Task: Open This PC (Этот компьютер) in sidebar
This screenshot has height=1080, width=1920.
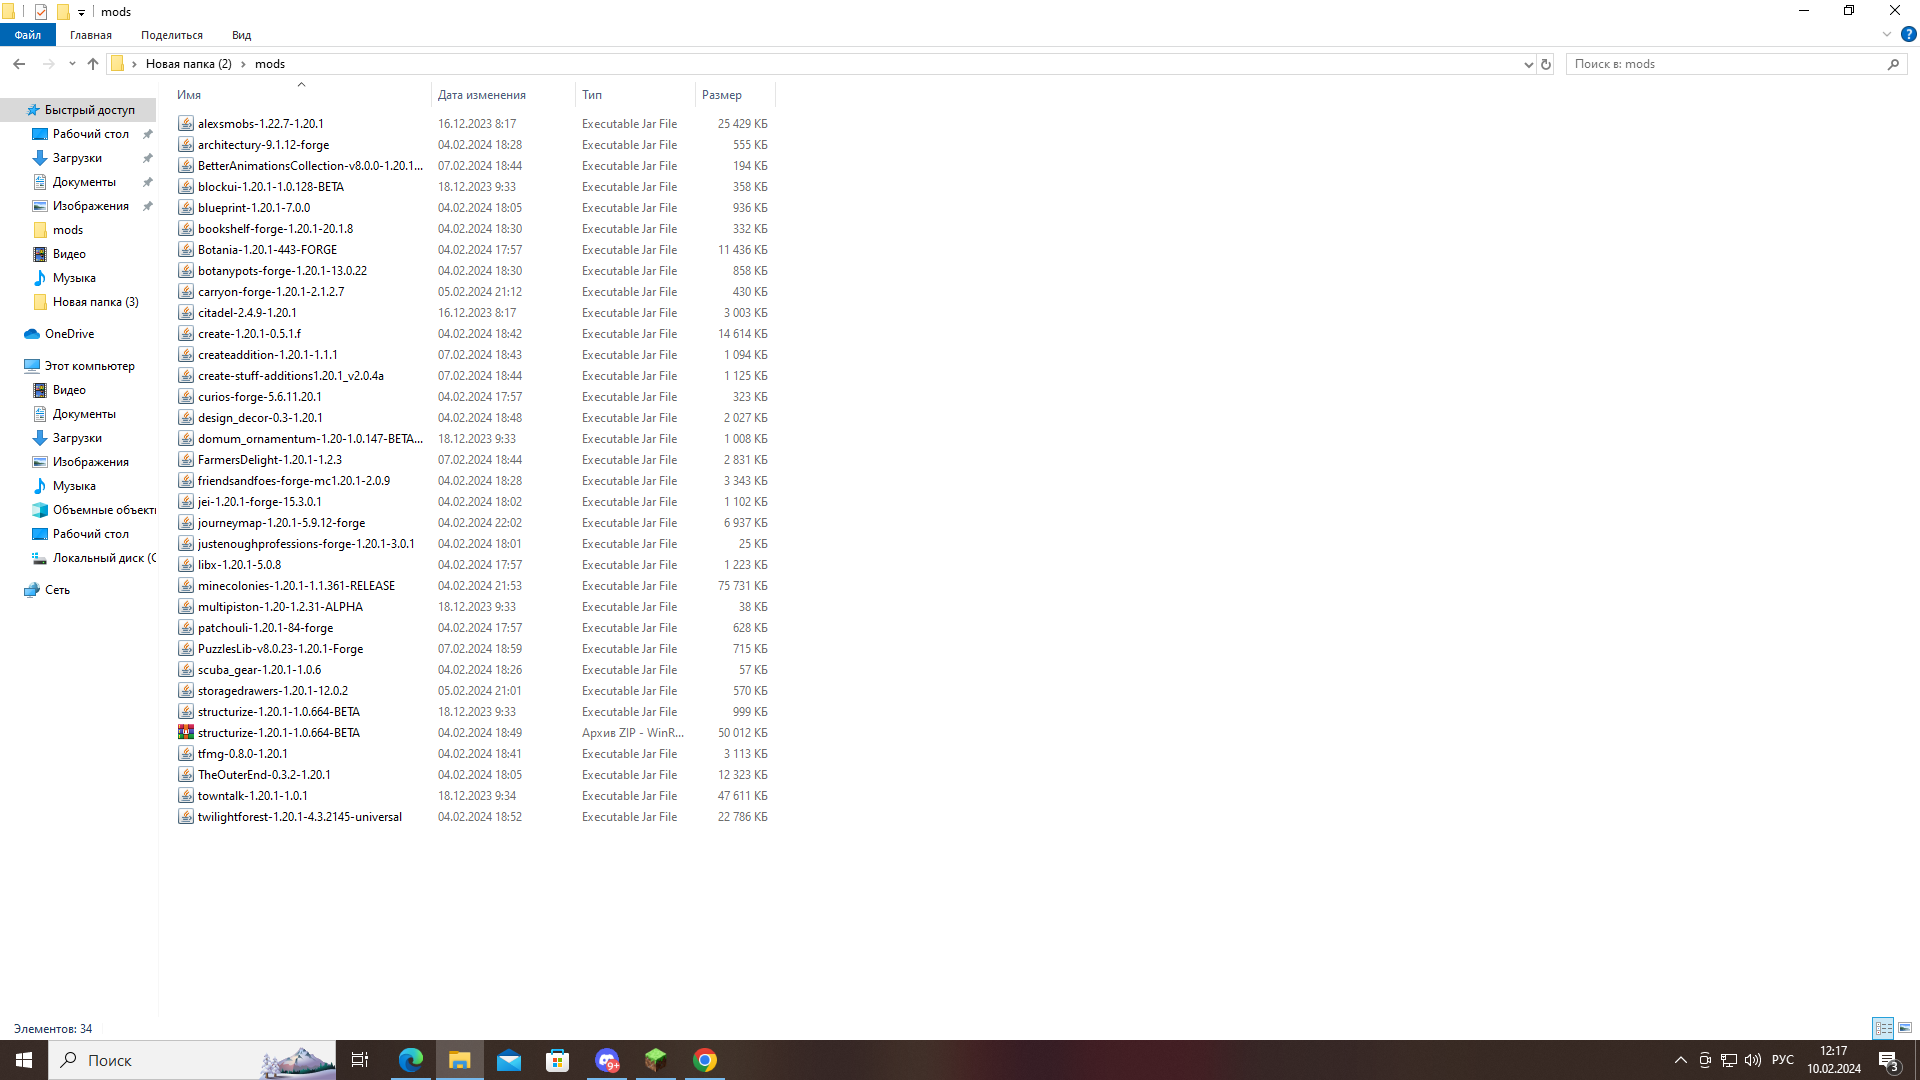Action: (x=89, y=366)
